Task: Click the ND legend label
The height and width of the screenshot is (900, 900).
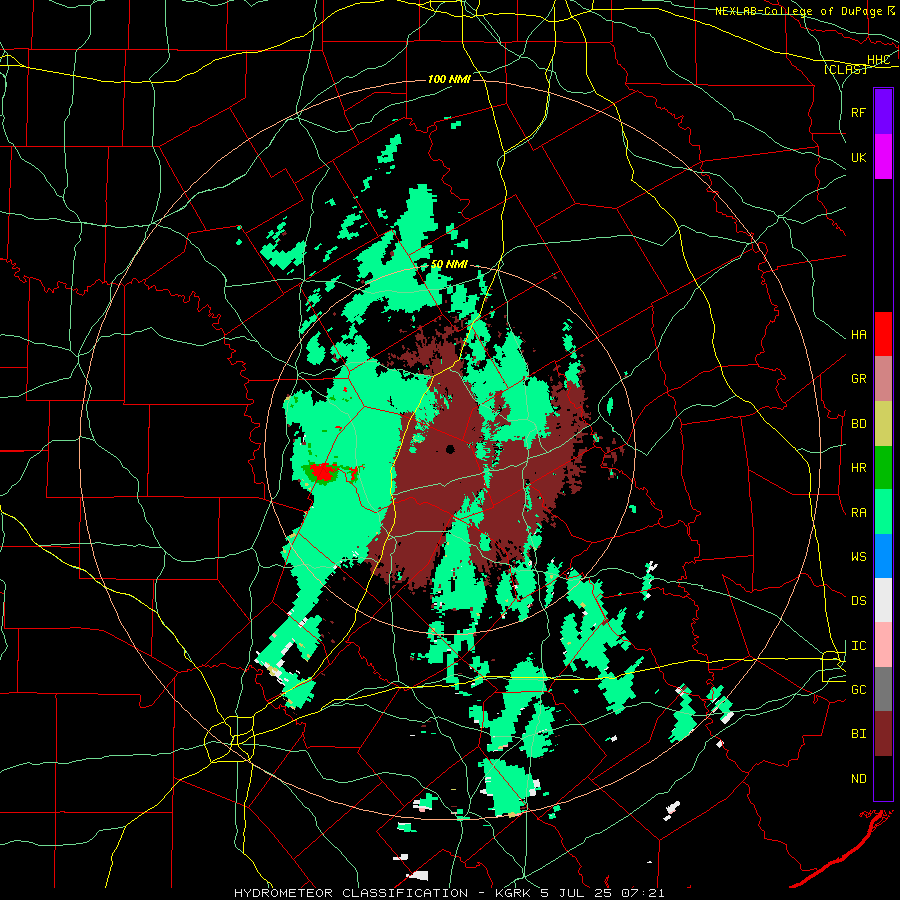Action: click(858, 779)
